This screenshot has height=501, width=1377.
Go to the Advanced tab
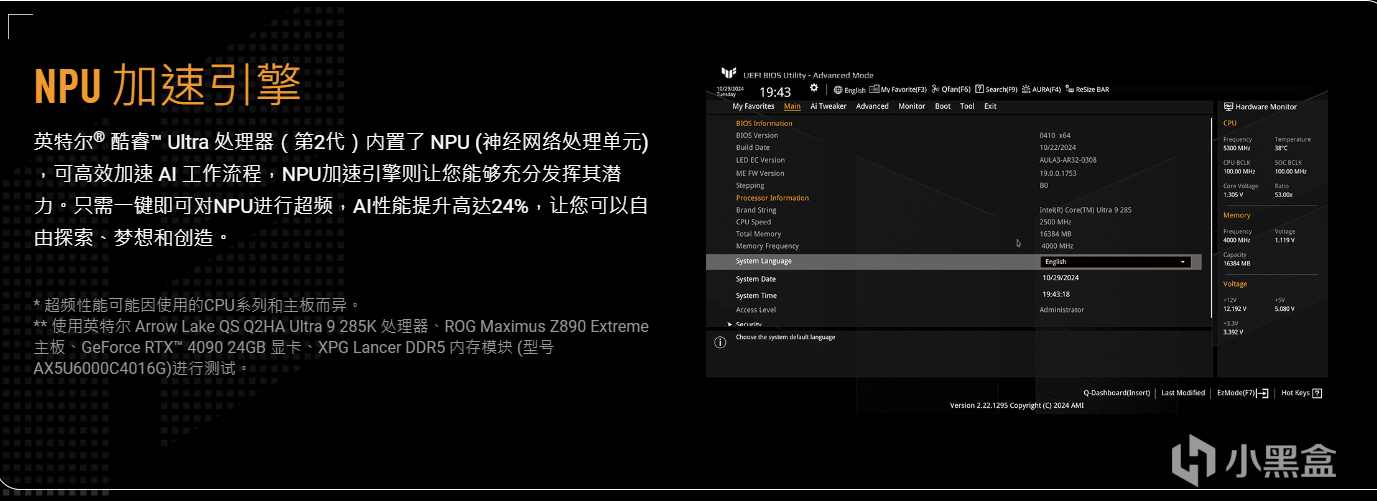pyautogui.click(x=872, y=106)
